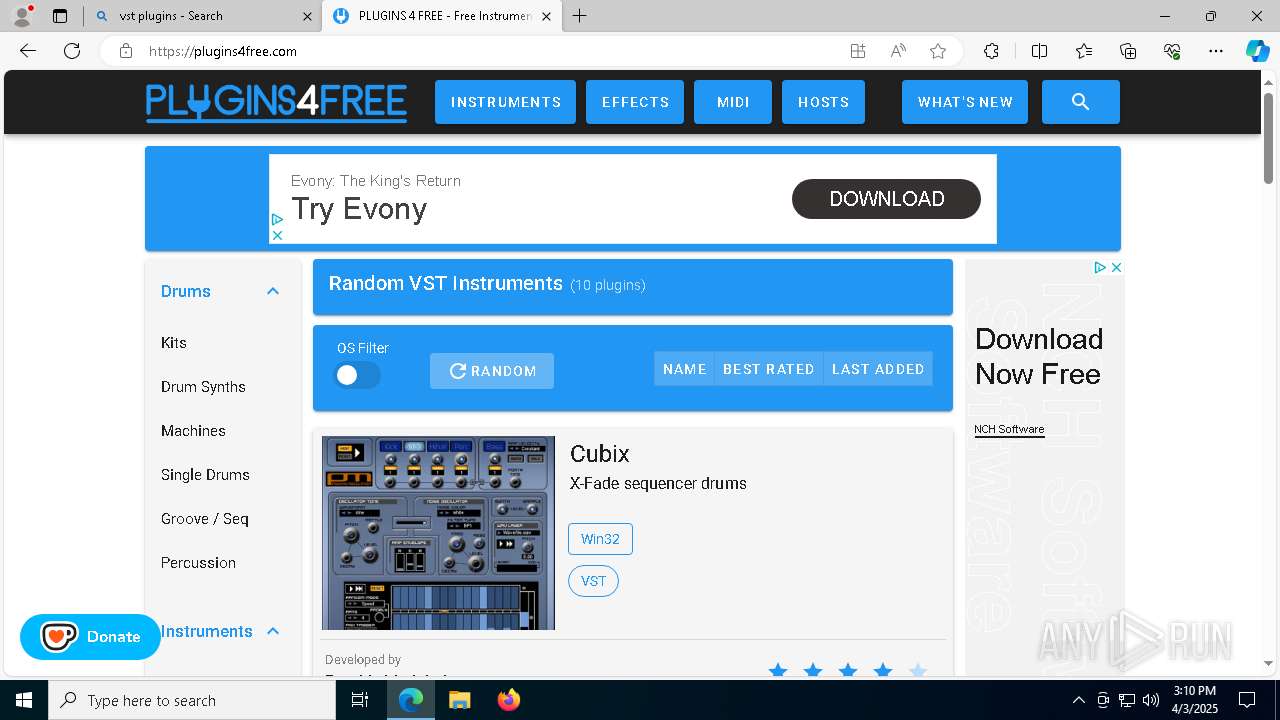Screen dimensions: 1280x720
Task: Click the AdChoices icon on sidebar ad
Action: pos(1099,267)
